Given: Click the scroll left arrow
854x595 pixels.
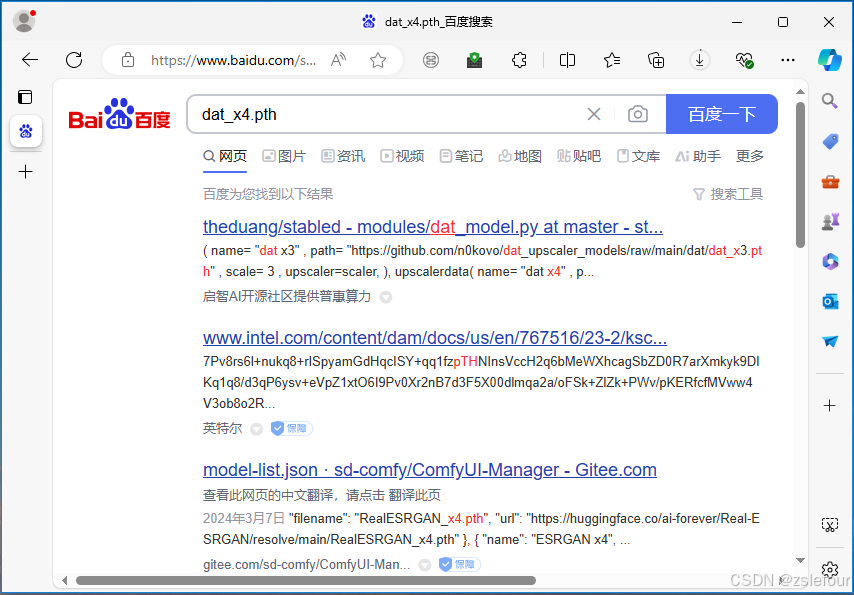Looking at the screenshot, I should [x=65, y=580].
